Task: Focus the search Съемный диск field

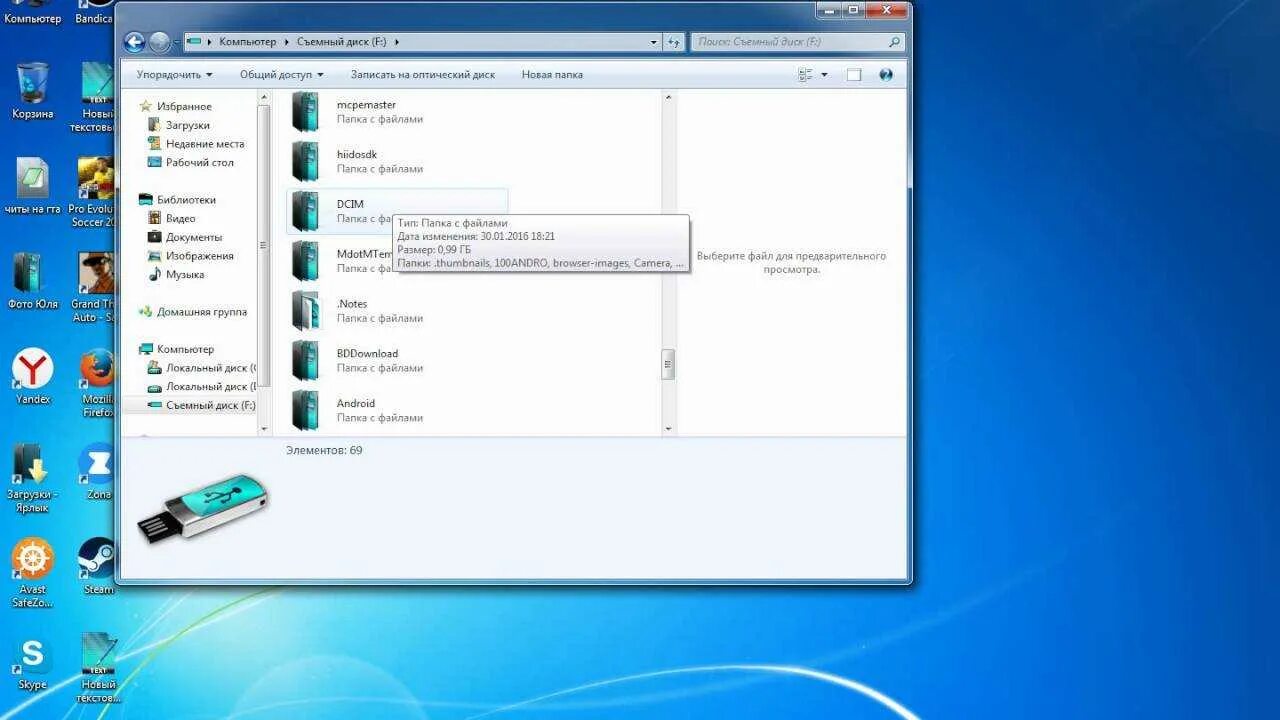Action: [x=797, y=42]
